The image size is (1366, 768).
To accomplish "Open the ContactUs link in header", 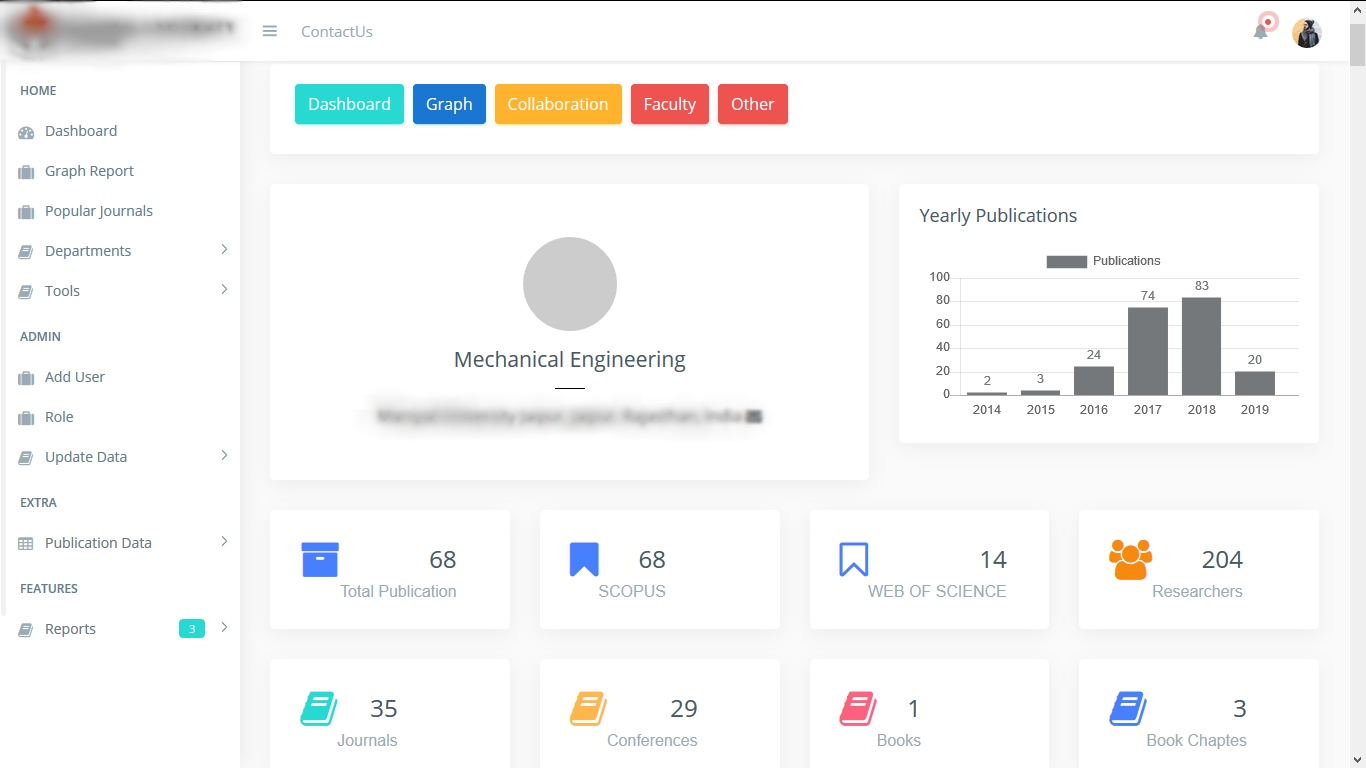I will 337,32.
